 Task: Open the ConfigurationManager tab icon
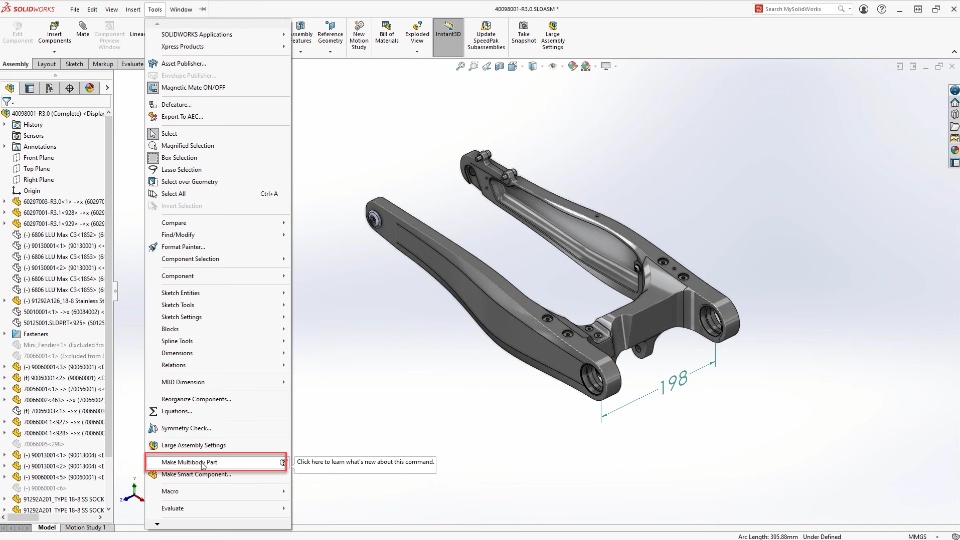pyautogui.click(x=50, y=88)
